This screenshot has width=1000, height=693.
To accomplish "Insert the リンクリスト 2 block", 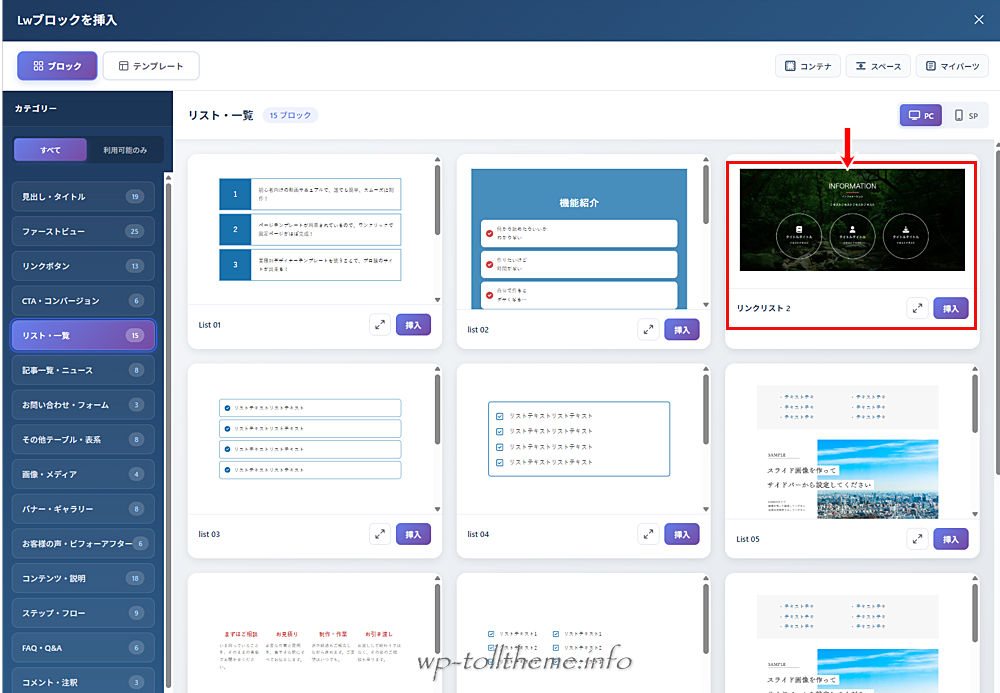I will click(951, 308).
